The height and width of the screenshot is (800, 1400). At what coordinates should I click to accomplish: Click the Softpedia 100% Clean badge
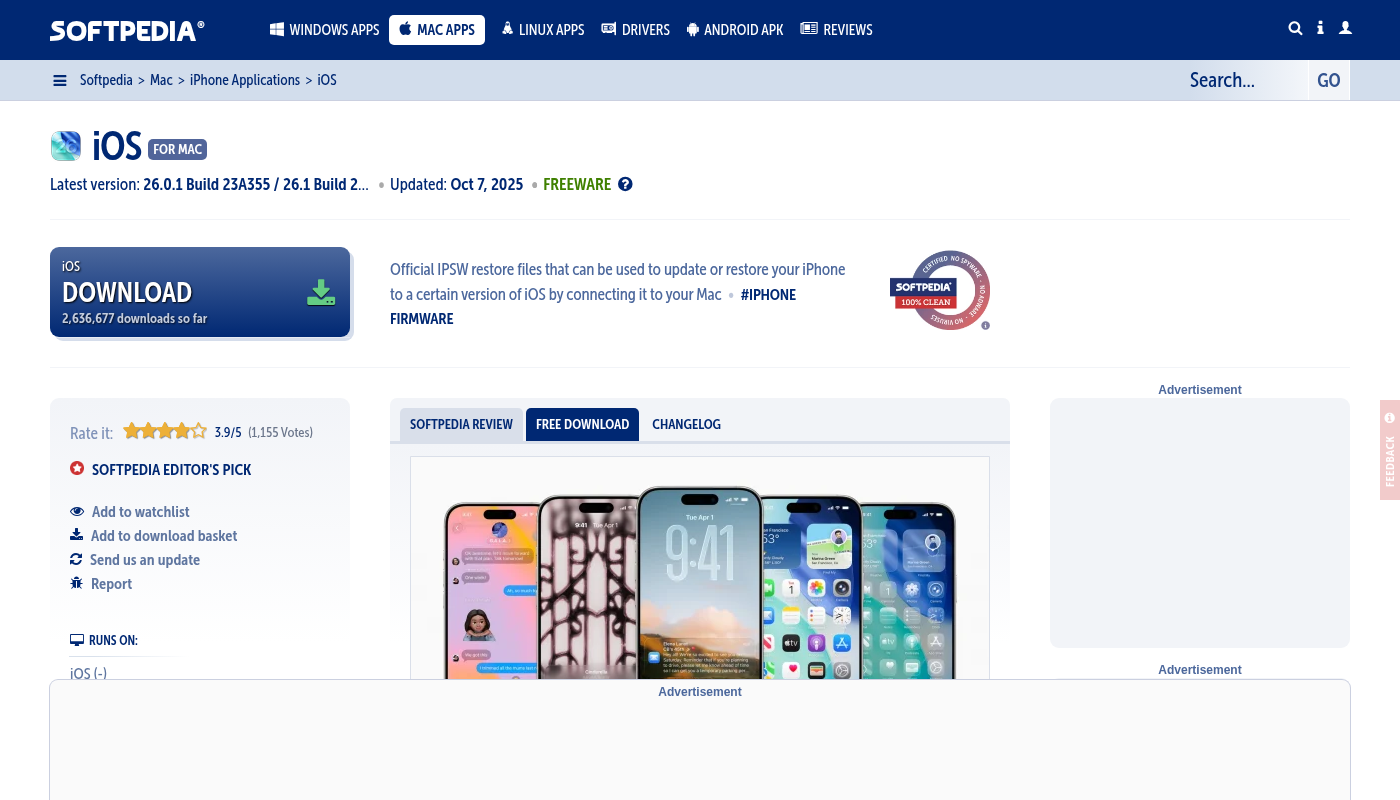coord(940,290)
